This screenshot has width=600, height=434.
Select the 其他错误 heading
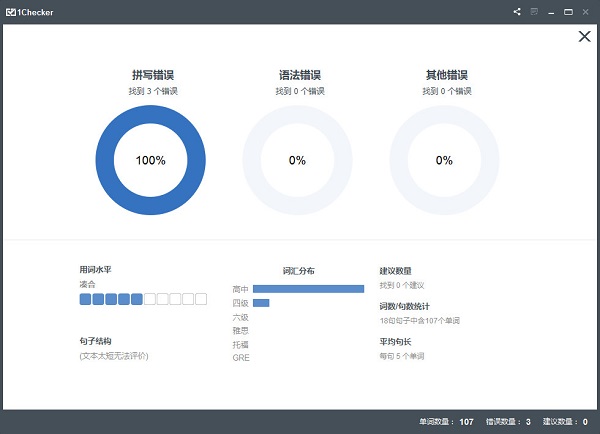point(447,75)
